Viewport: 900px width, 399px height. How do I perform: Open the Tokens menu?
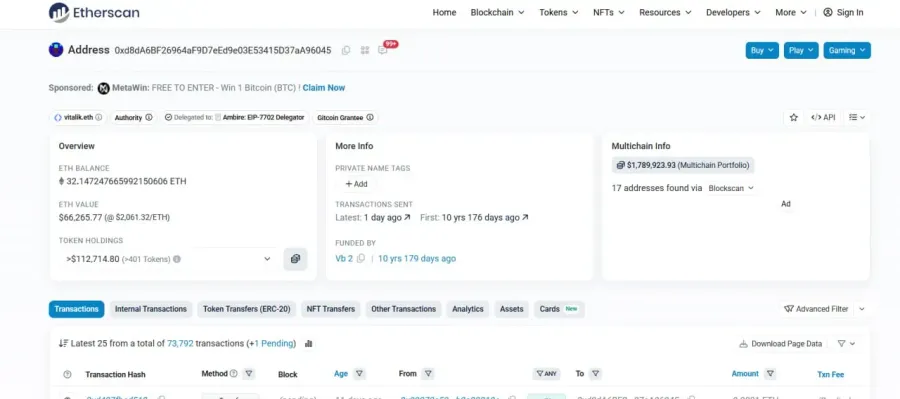[x=558, y=12]
